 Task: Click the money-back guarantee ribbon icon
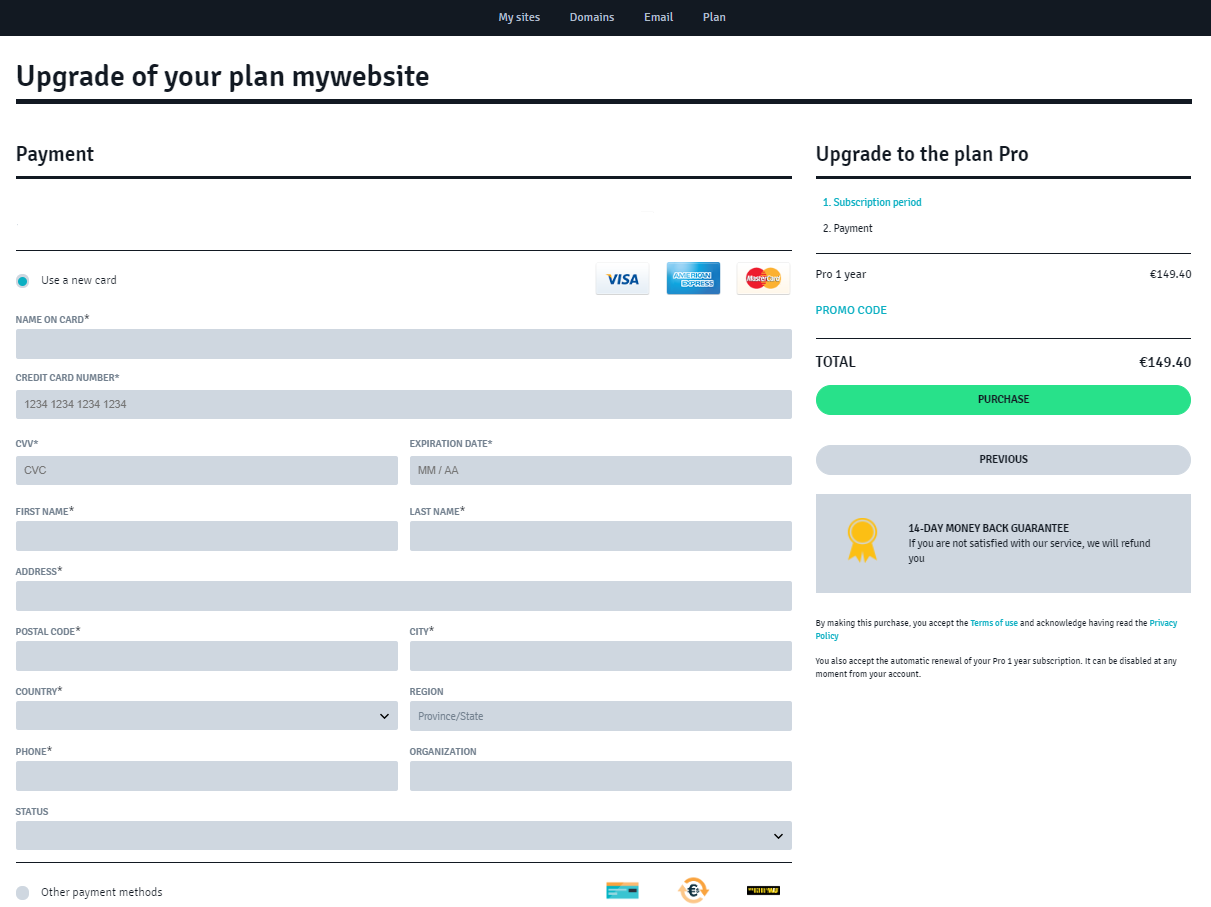(x=862, y=540)
